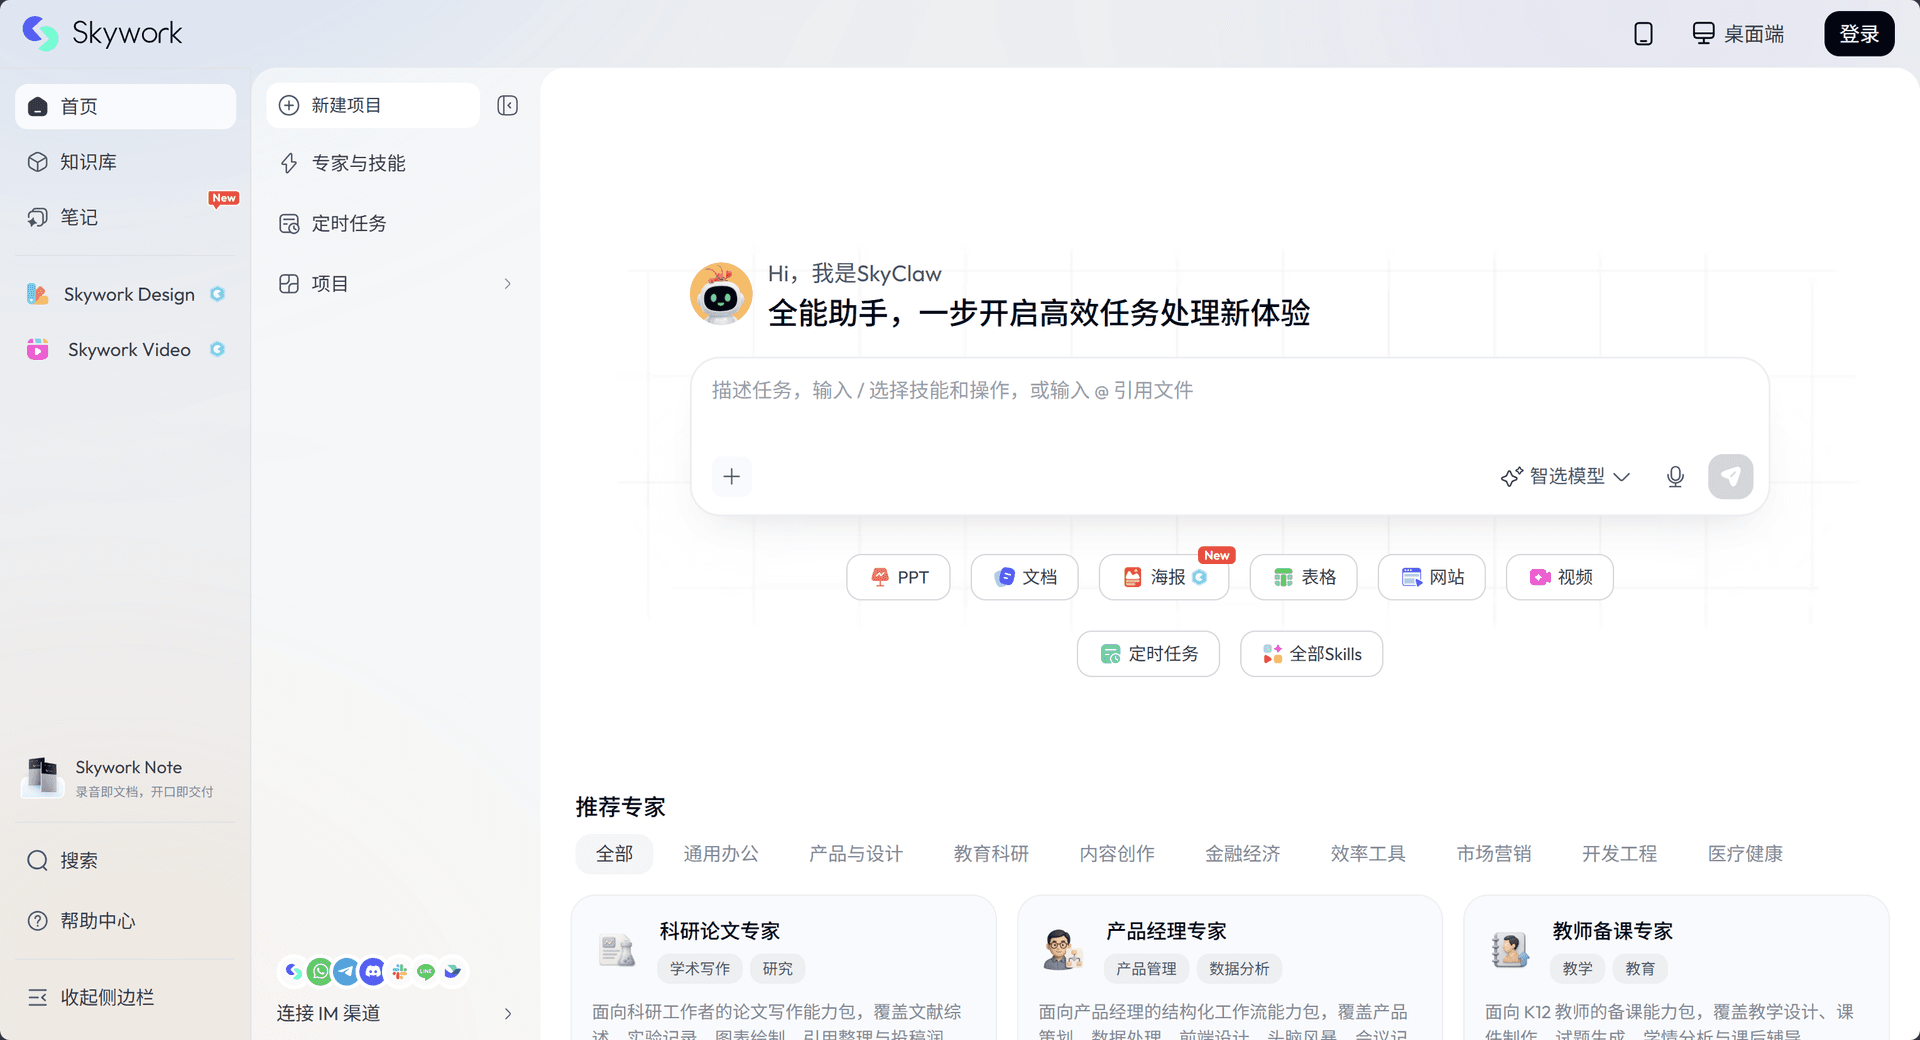Open the 科研论文专家 card title
Screen dimensions: 1920x1040
click(720, 931)
